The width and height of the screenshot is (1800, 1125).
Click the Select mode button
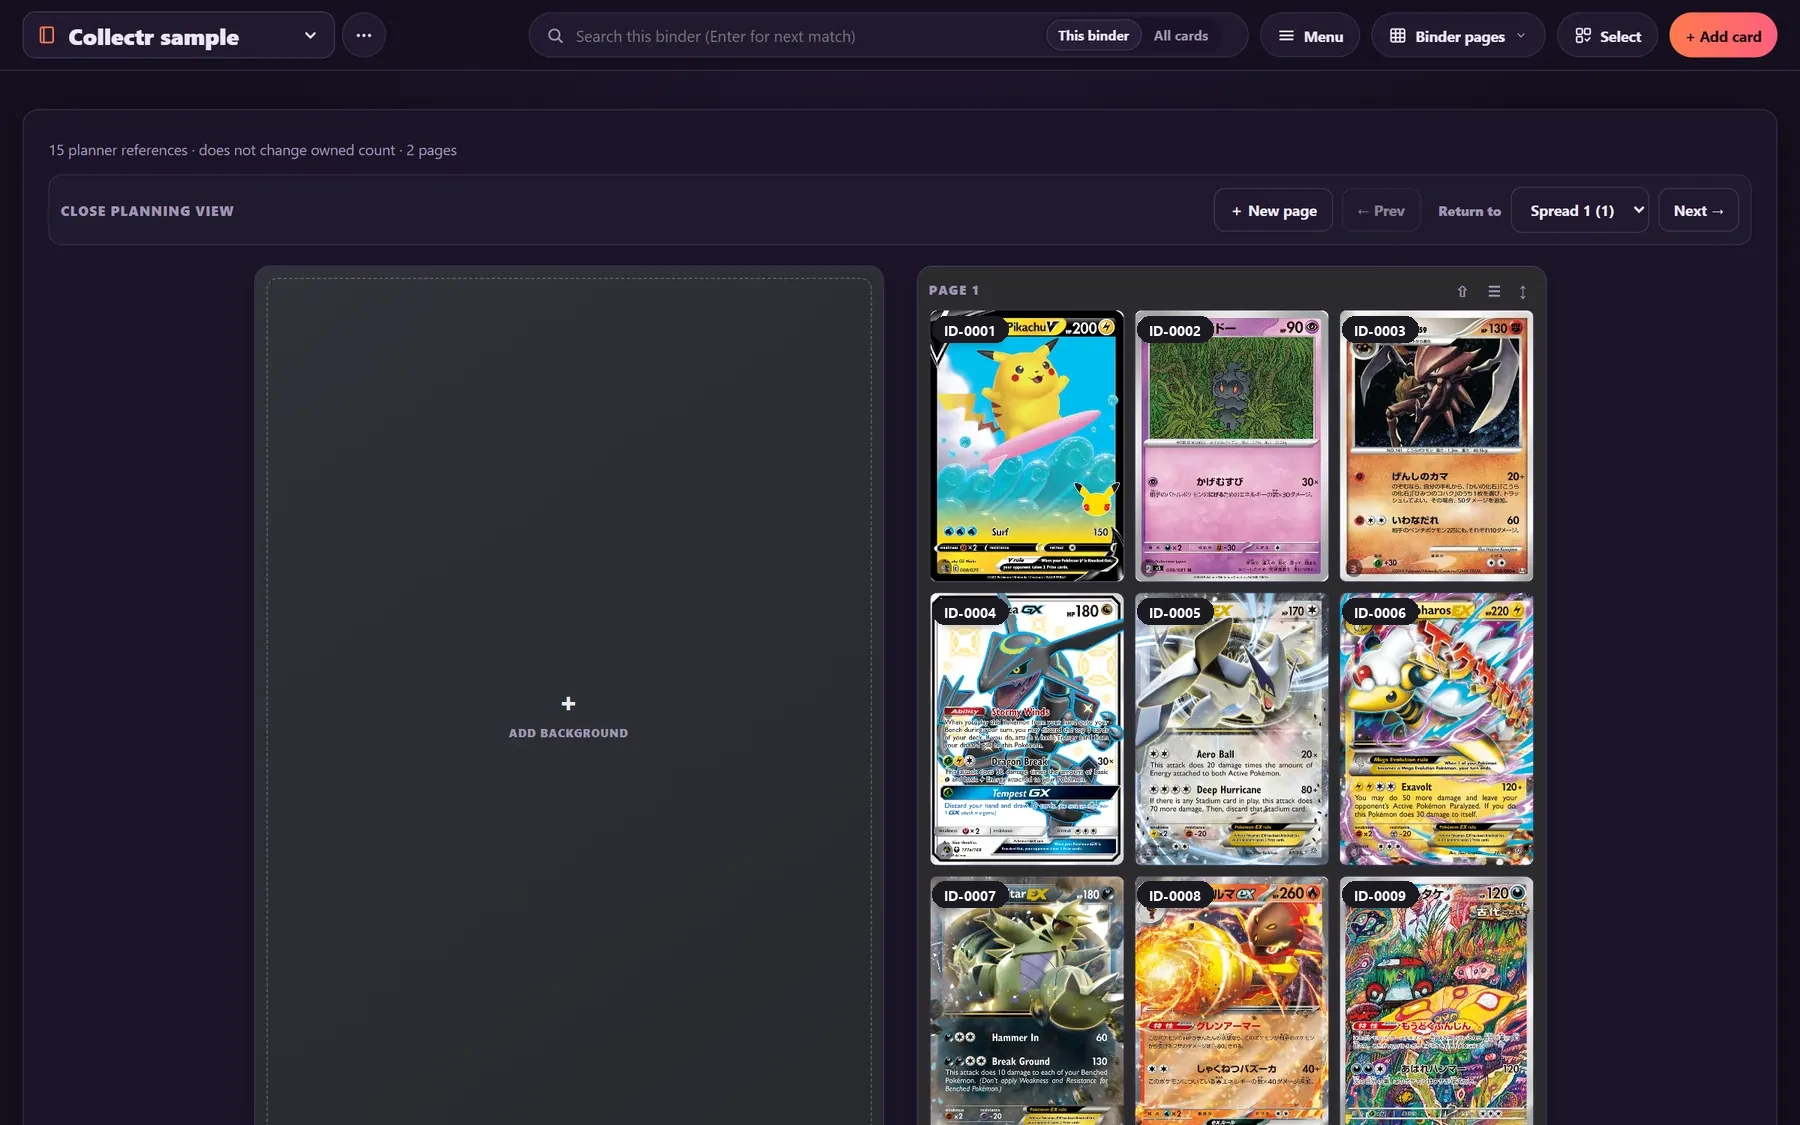pos(1607,36)
